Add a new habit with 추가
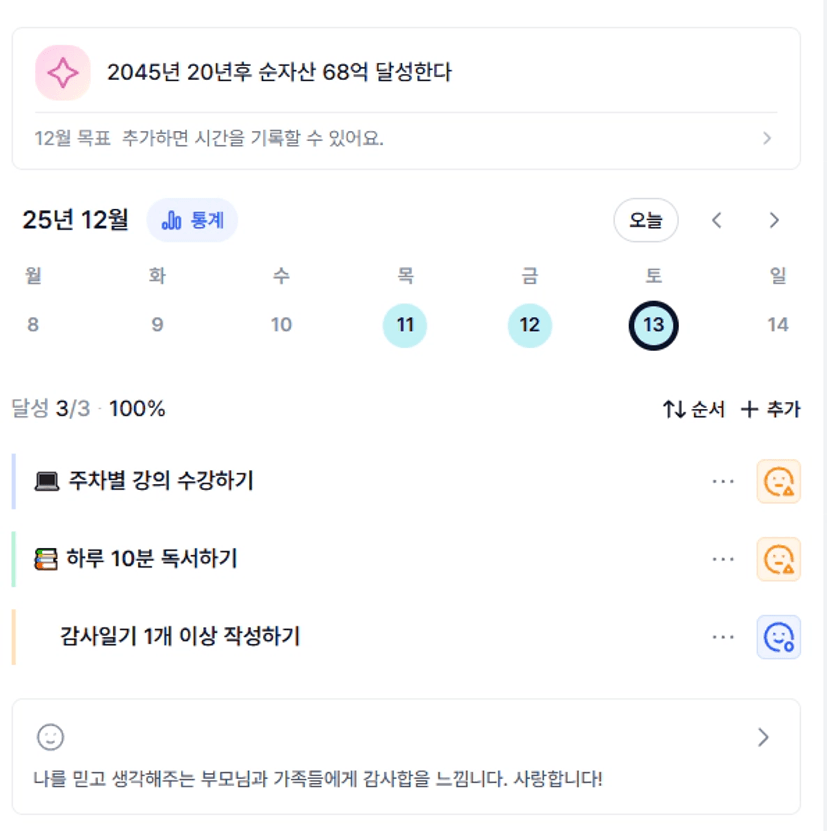827x831 pixels. (x=770, y=409)
